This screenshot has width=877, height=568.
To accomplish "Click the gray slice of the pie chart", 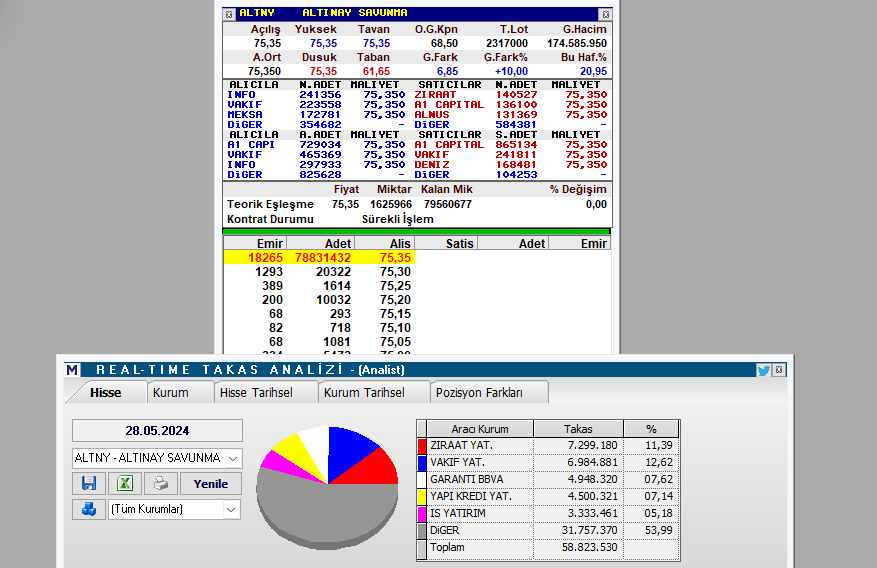I will click(x=327, y=512).
